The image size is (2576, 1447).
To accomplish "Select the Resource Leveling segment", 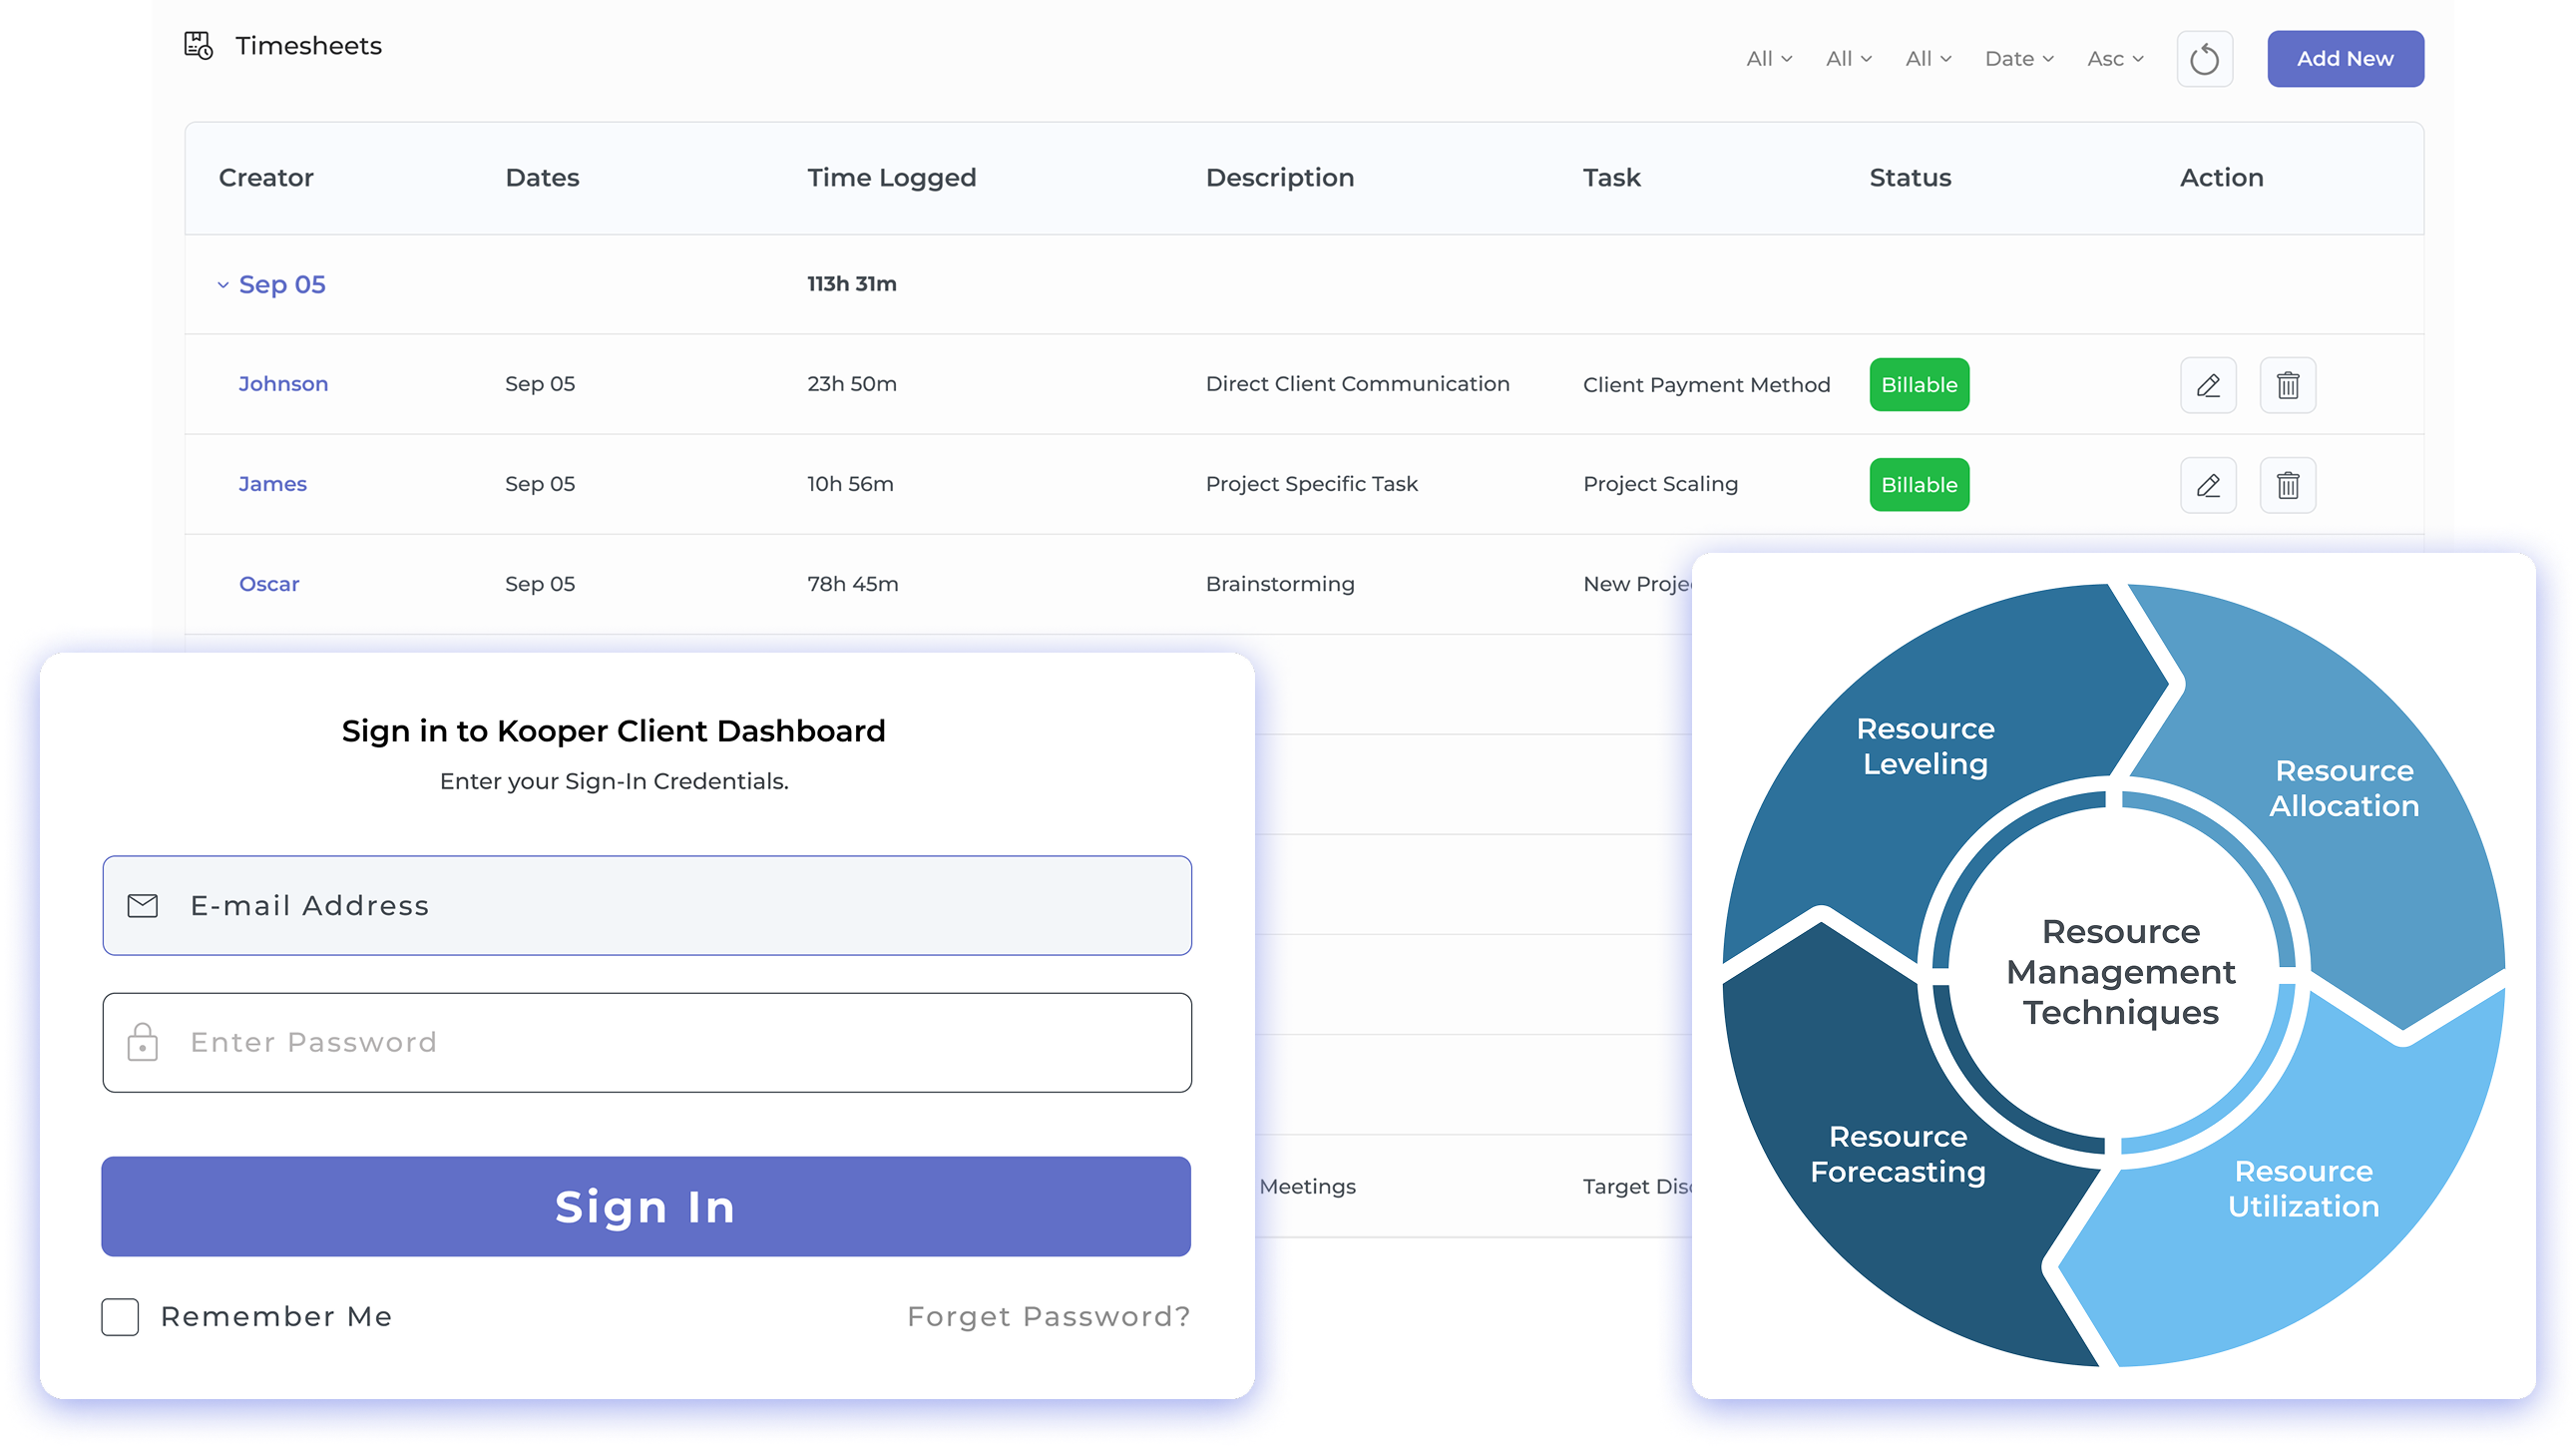I will 1925,746.
